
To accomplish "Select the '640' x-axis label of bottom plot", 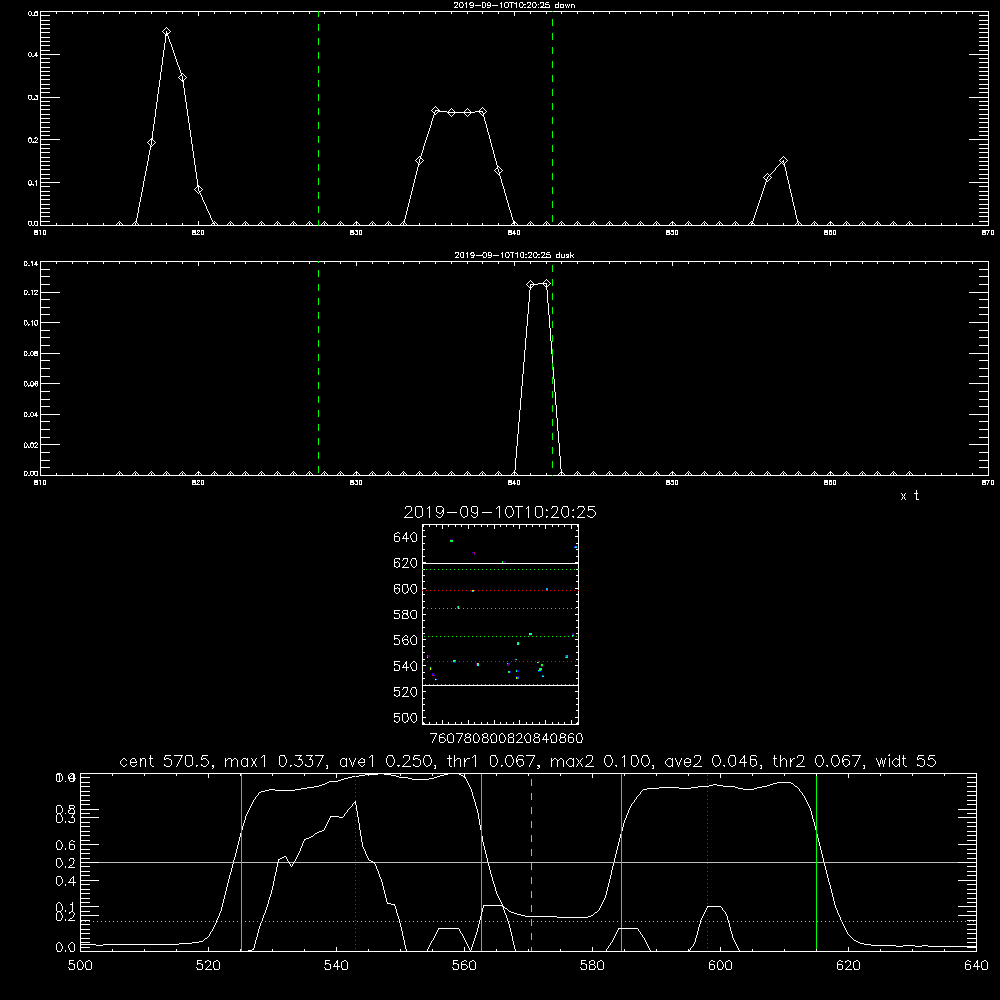I will coord(976,966).
